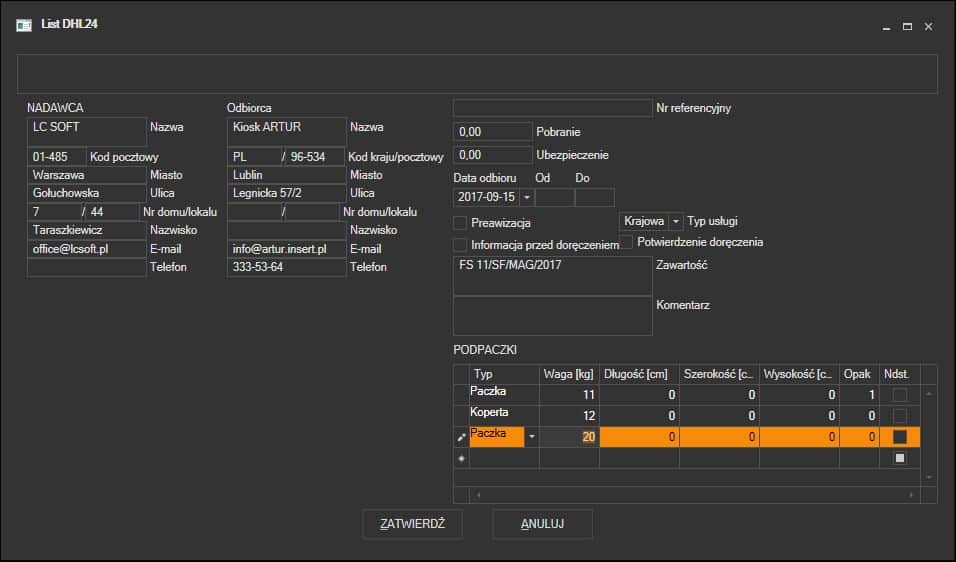Sort by the Waga [kg] column header
Screen dimensions: 956x562
click(569, 374)
